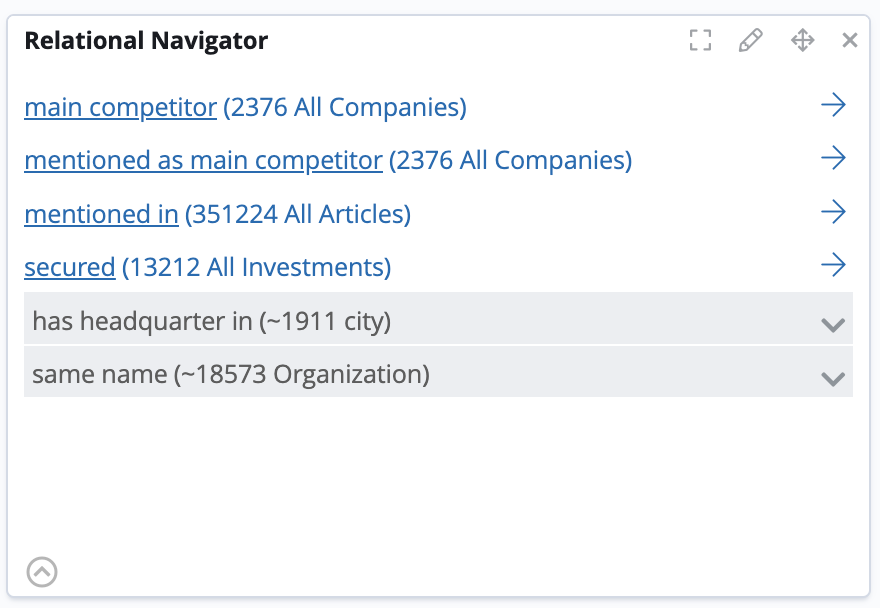Click arrow next to "mentioned as main competitor"
Viewport: 880px width, 608px height.
click(834, 158)
